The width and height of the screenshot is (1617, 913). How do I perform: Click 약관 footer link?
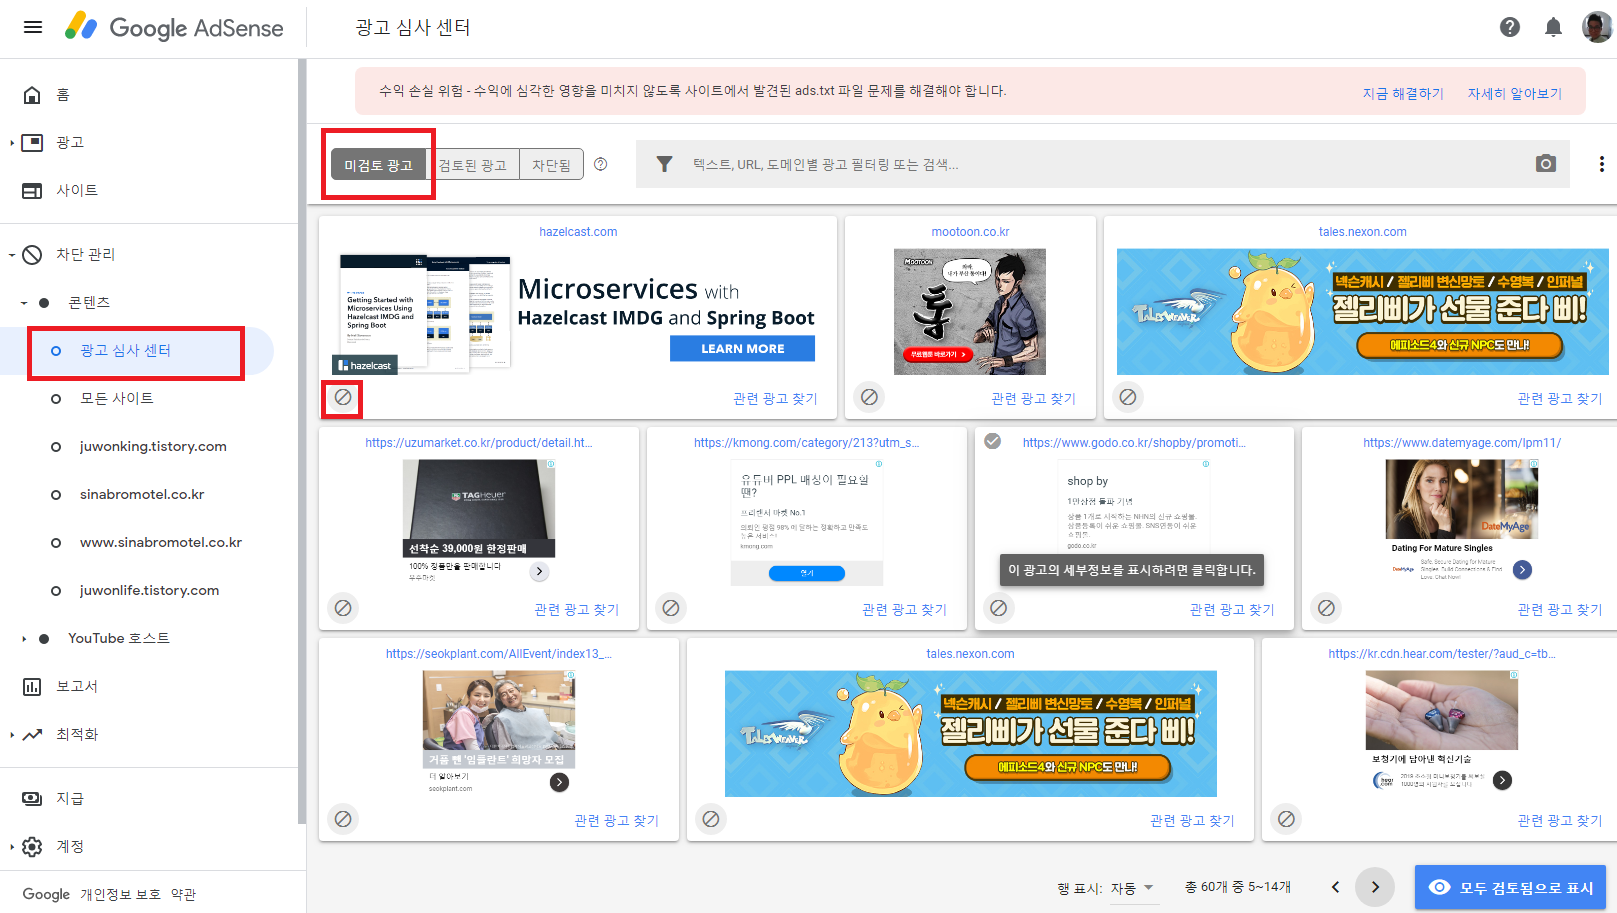click(x=183, y=894)
